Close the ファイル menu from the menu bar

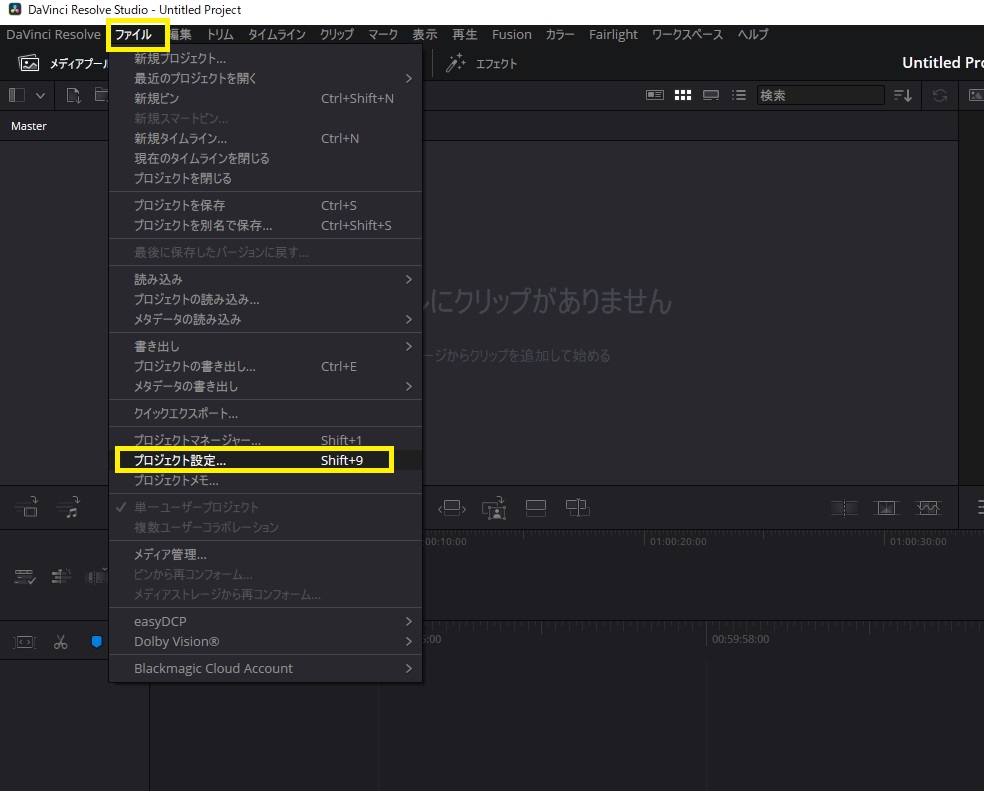[134, 35]
